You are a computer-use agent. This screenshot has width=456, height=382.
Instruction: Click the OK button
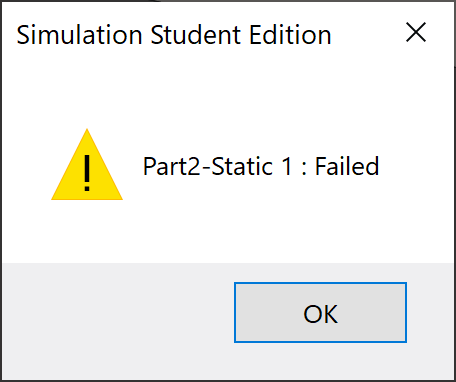(x=320, y=312)
